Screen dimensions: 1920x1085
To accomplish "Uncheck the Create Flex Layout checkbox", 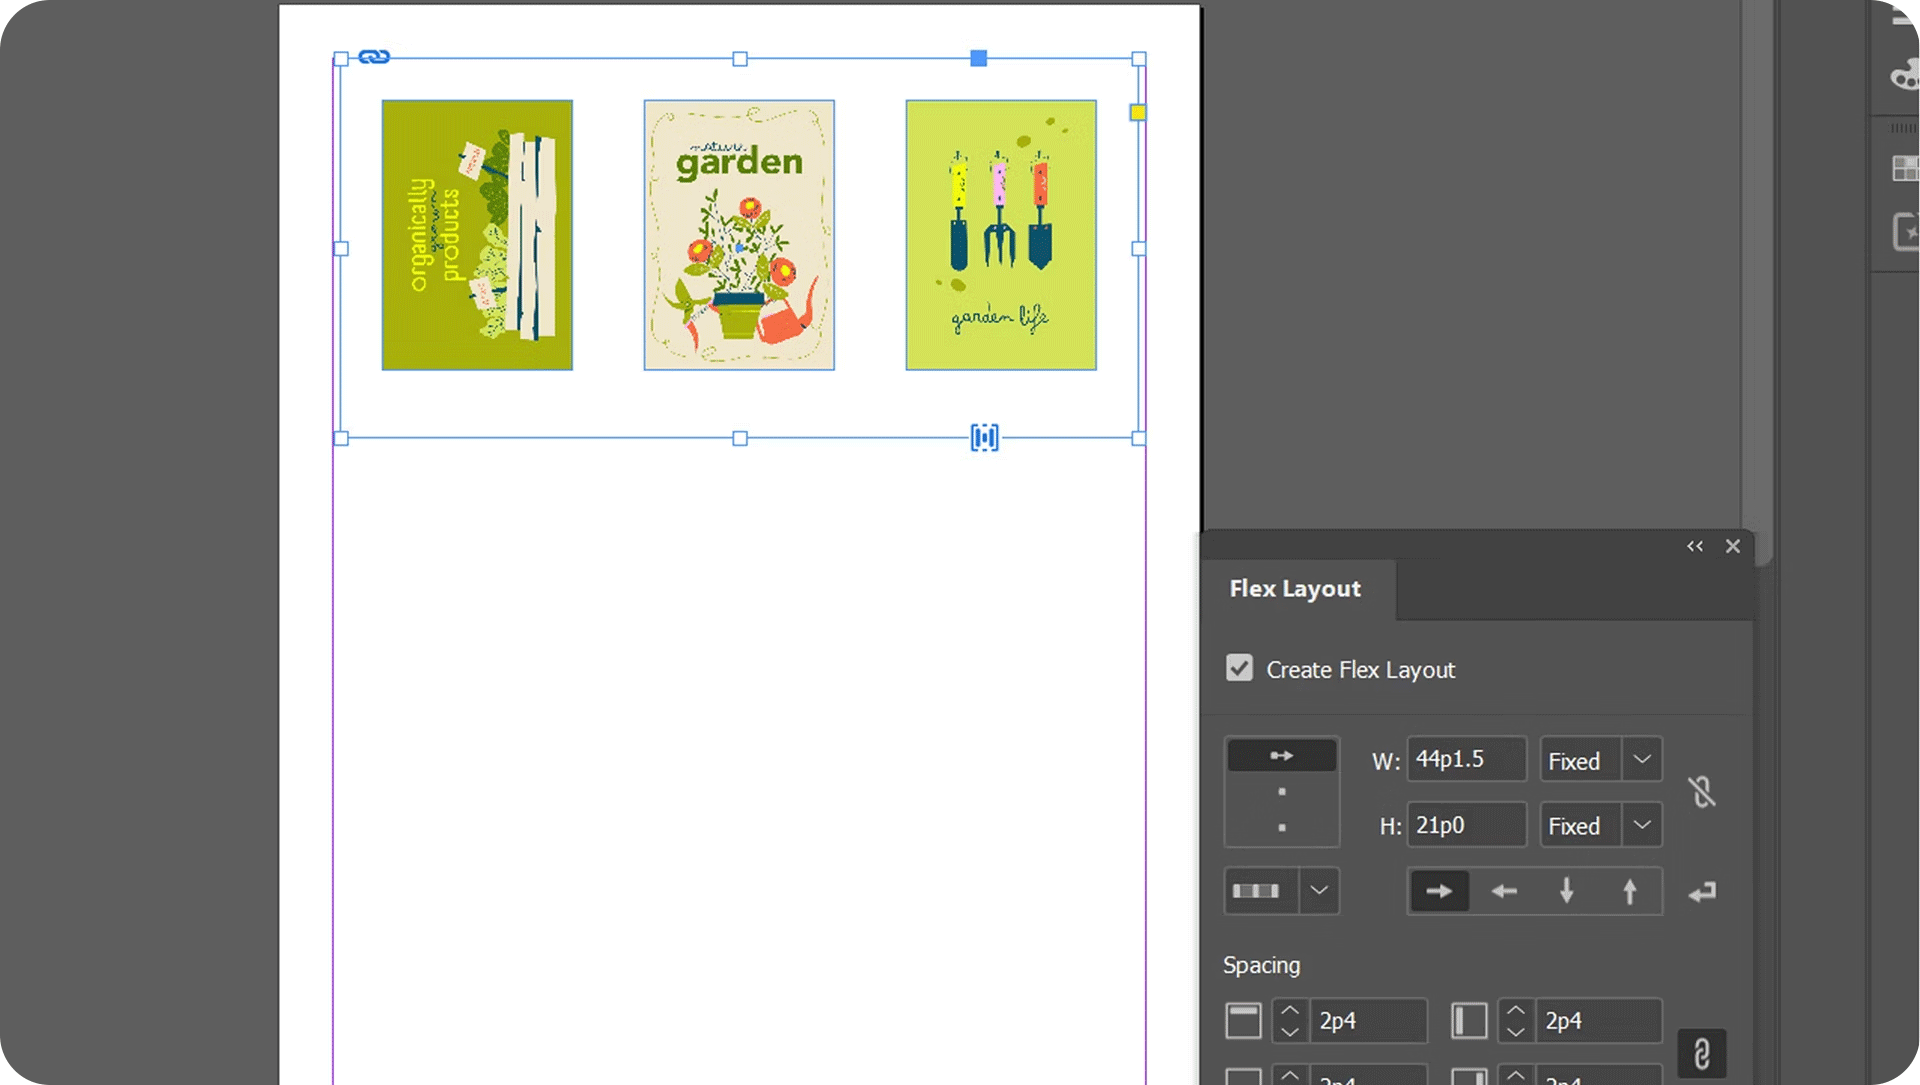I will 1239,668.
